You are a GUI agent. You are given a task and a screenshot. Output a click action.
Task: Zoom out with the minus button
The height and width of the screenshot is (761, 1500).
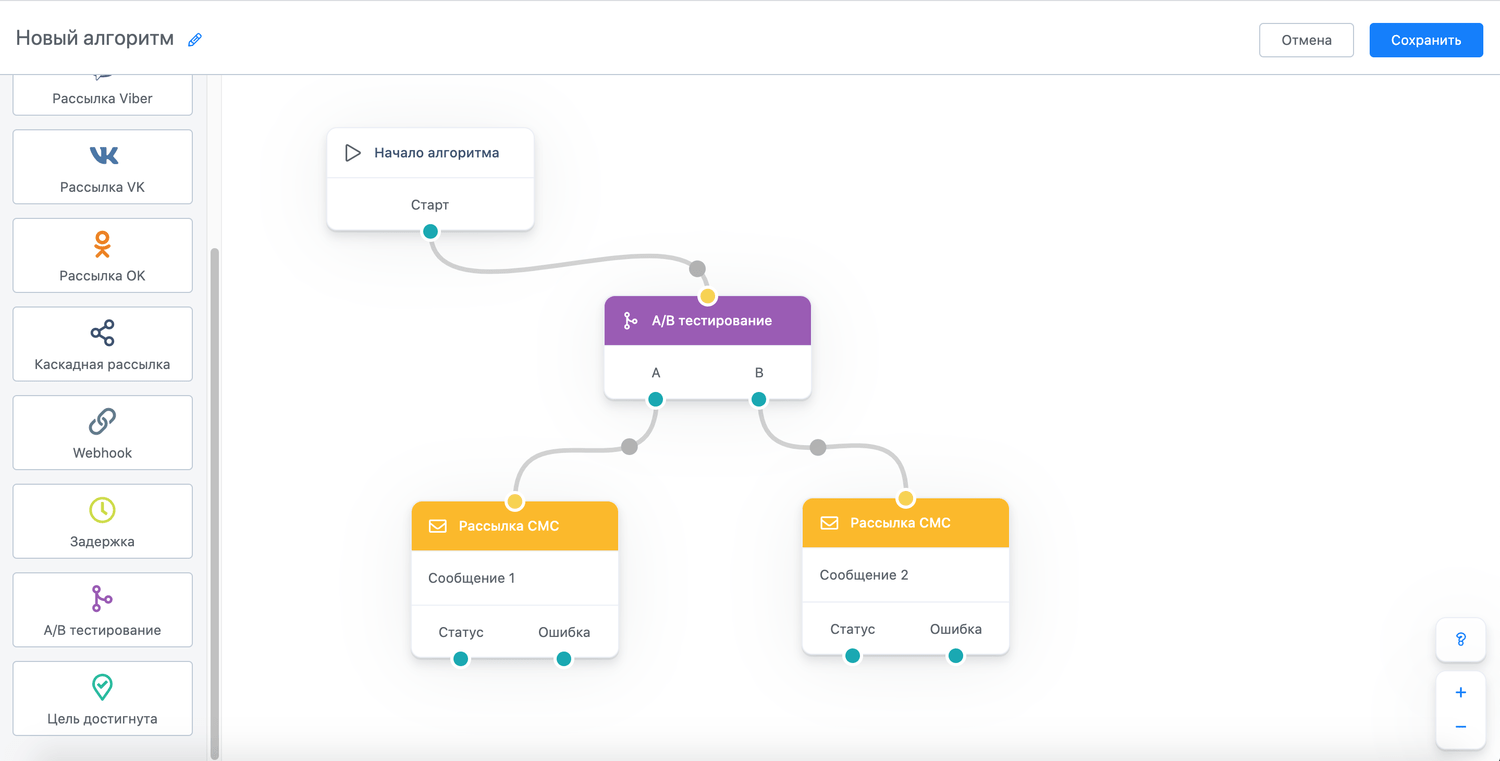pyautogui.click(x=1461, y=727)
